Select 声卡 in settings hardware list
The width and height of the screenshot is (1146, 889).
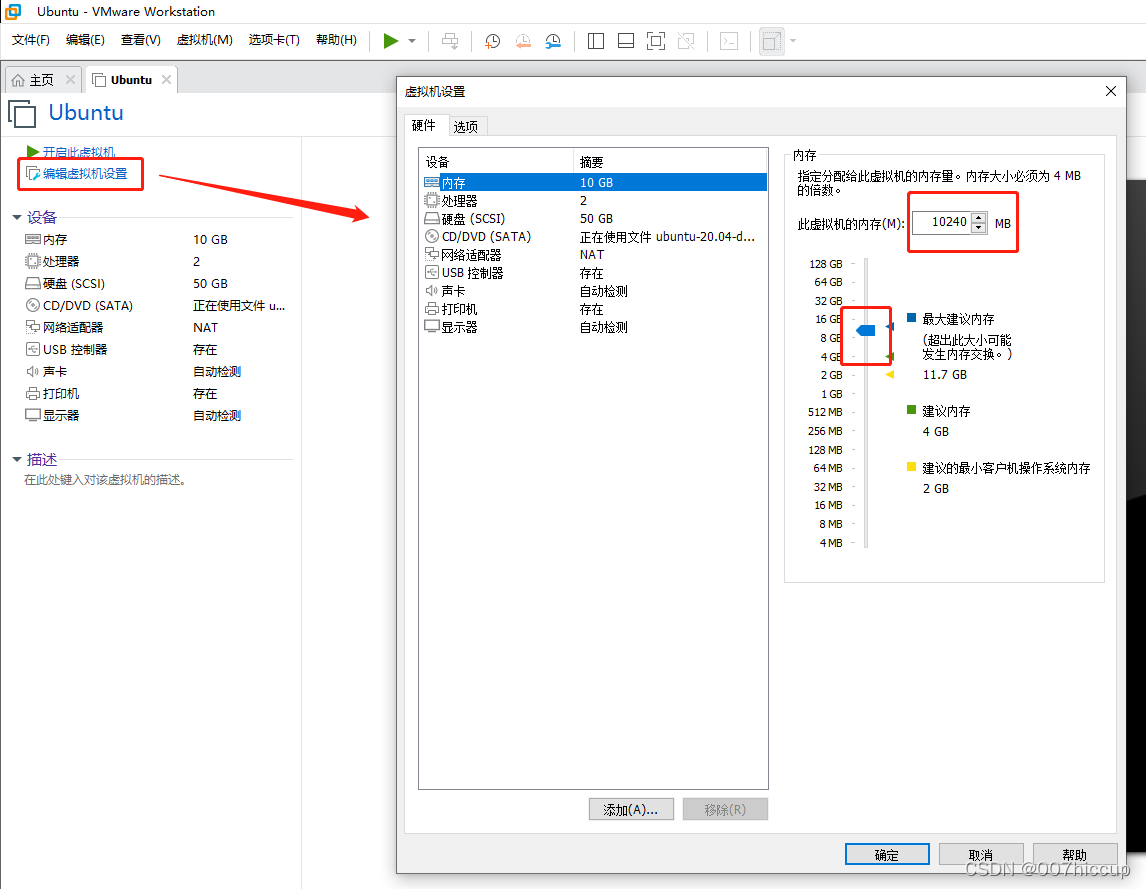(x=594, y=291)
